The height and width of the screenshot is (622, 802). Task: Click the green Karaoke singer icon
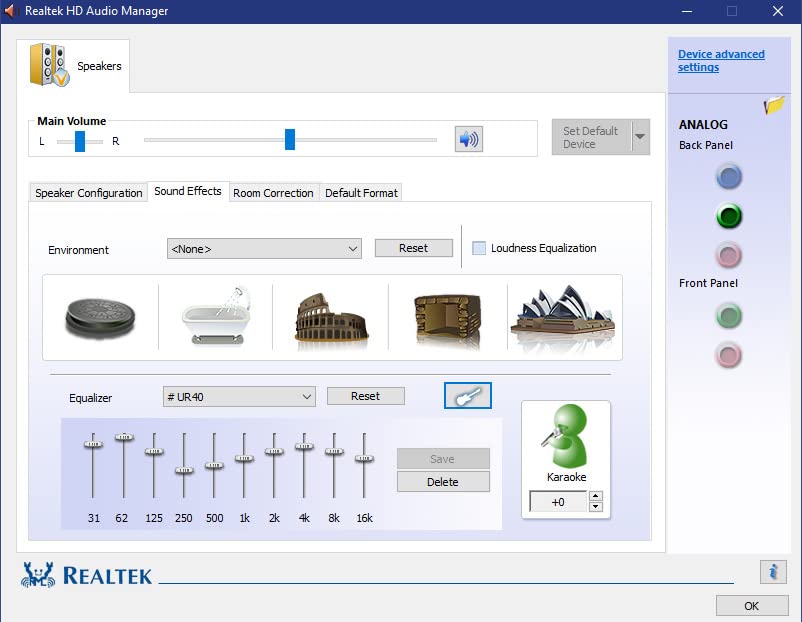pos(566,436)
